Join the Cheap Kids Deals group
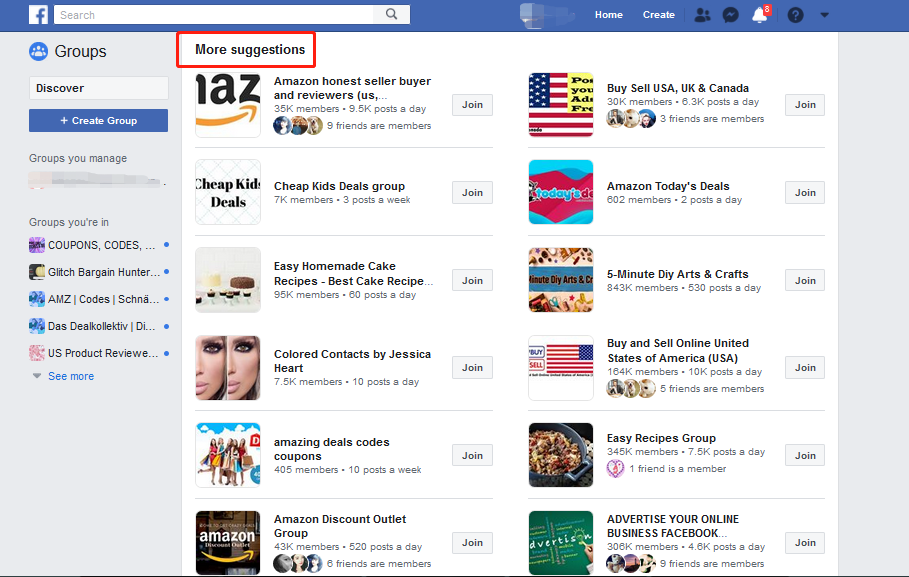The width and height of the screenshot is (909, 577). click(x=472, y=193)
